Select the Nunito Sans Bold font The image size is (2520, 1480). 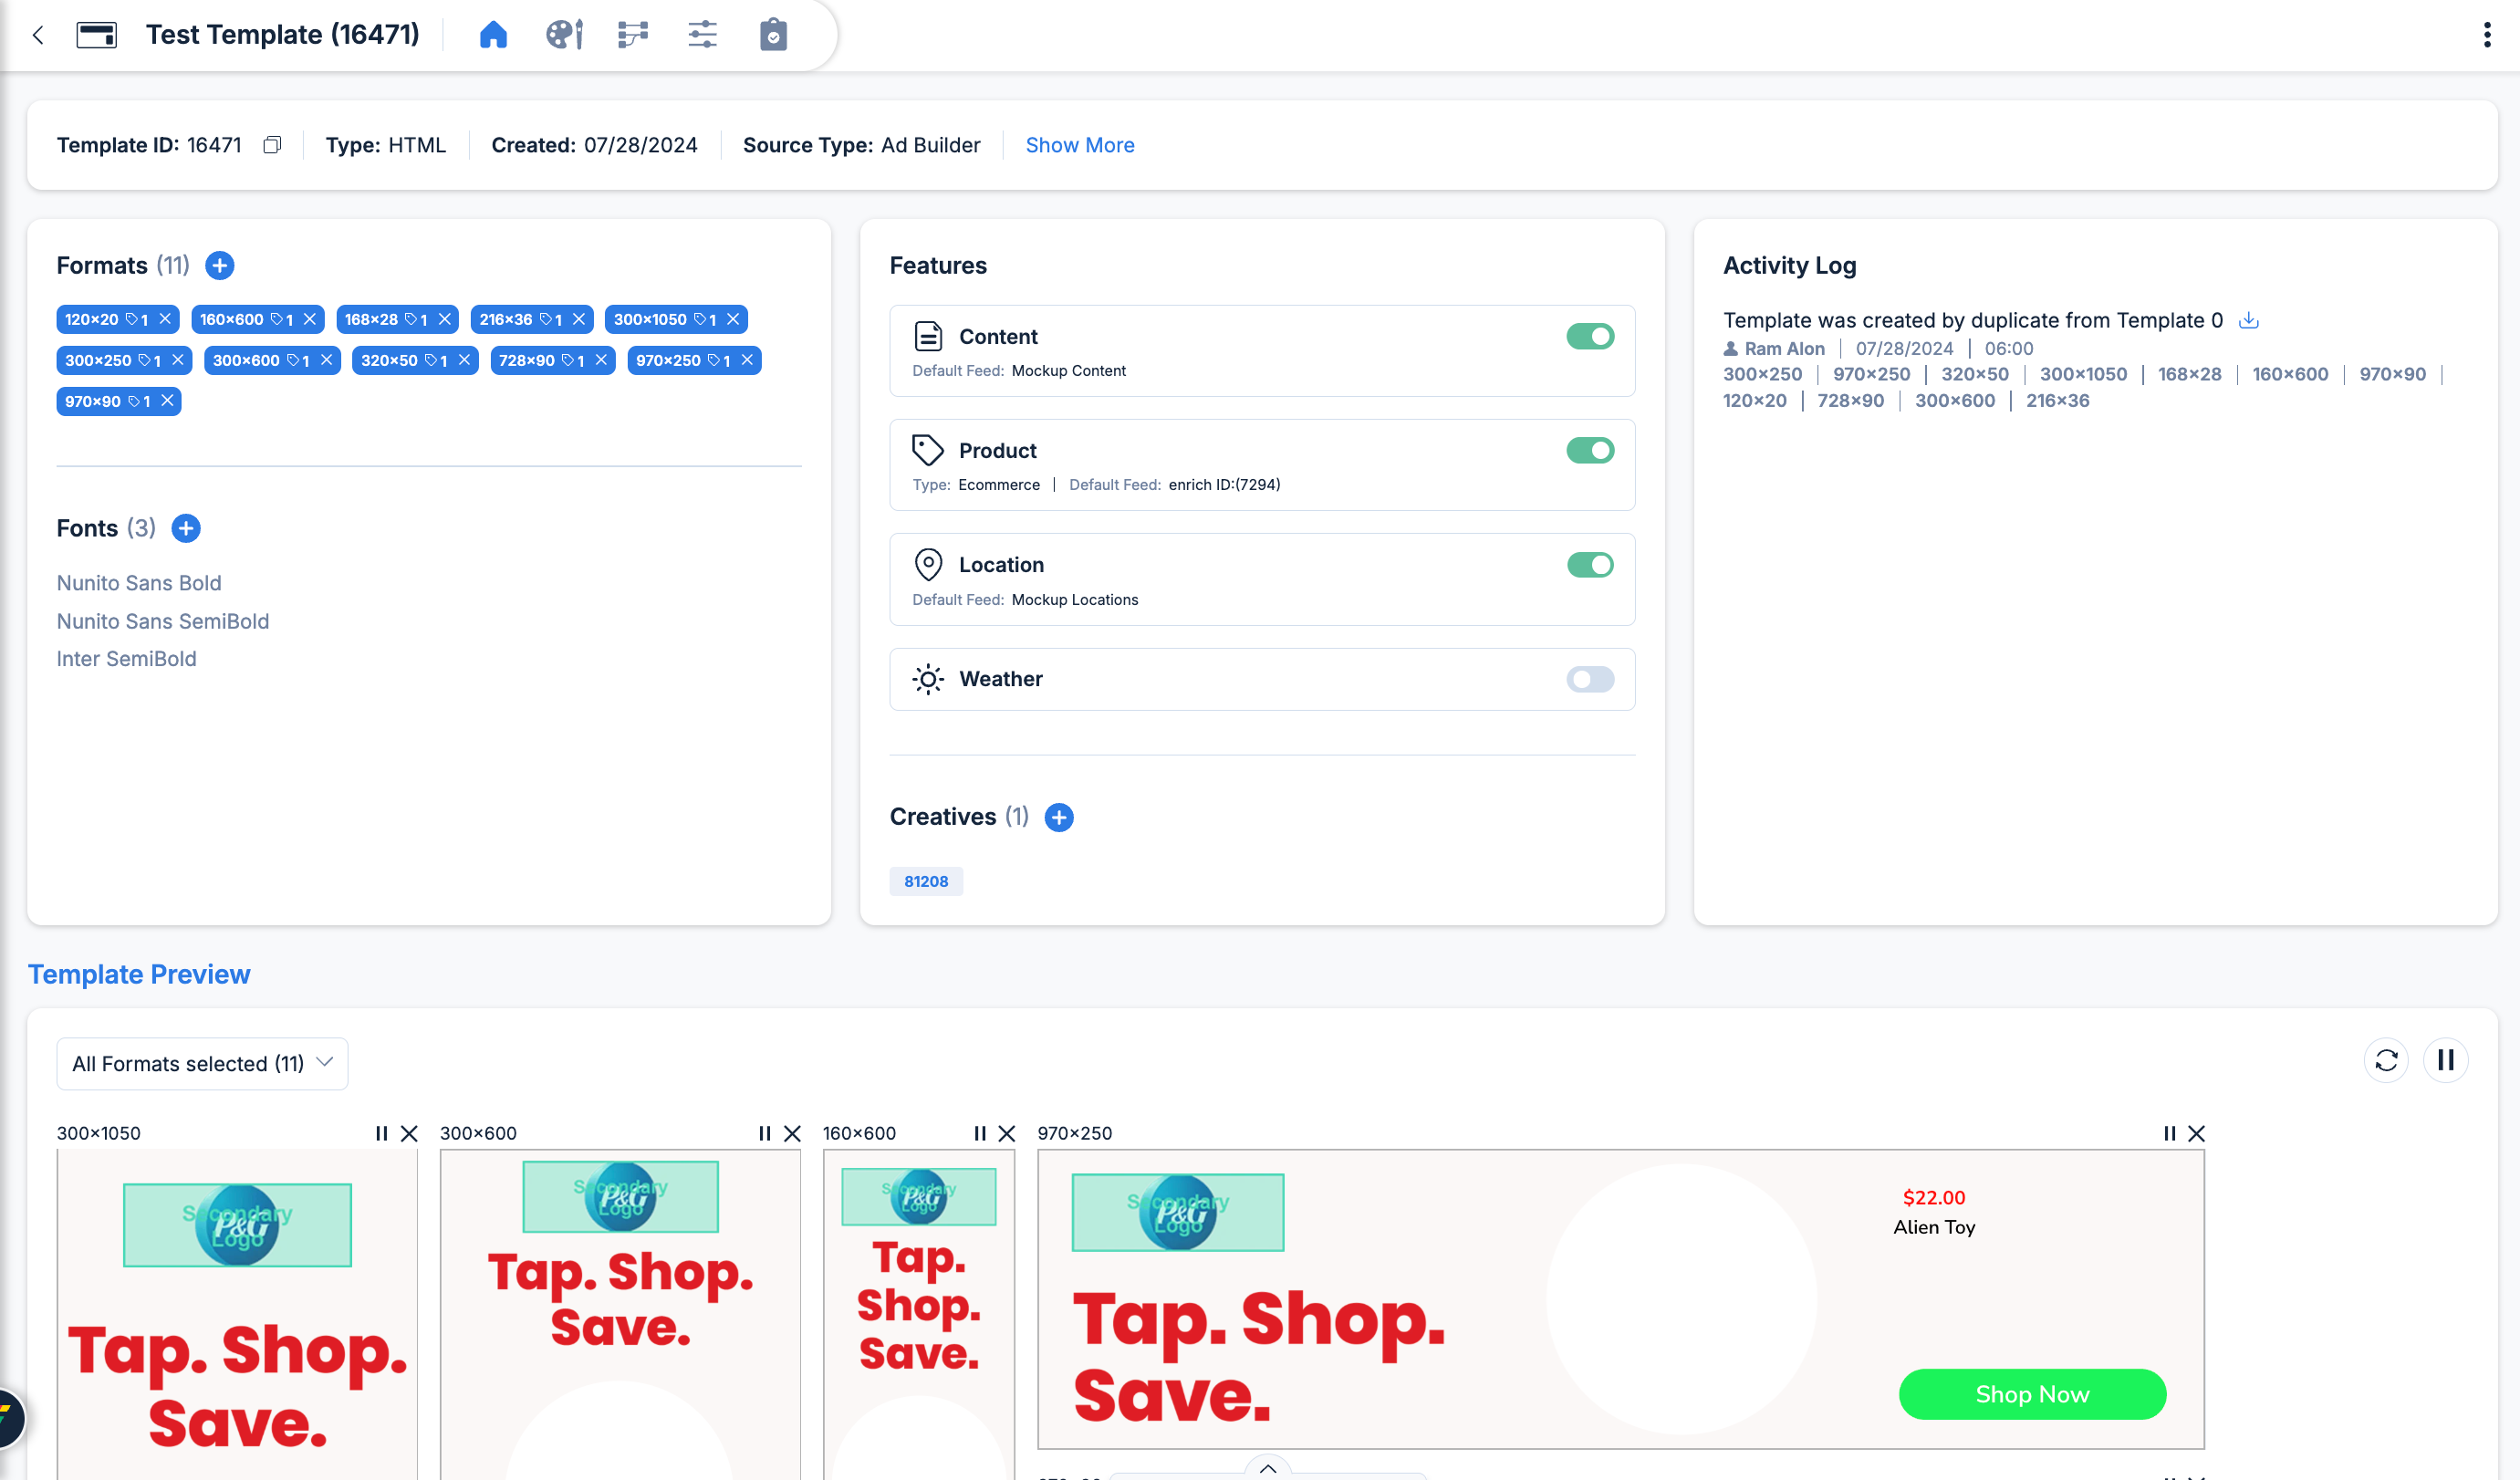[x=139, y=583]
